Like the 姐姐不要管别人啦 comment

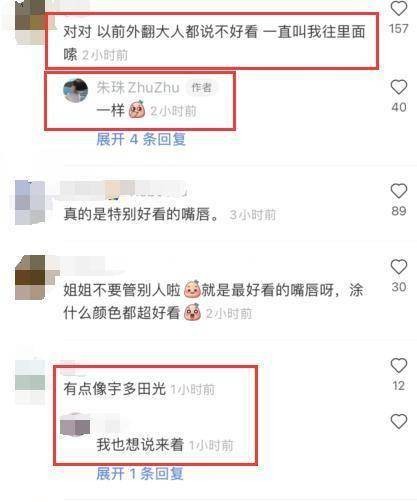399,267
